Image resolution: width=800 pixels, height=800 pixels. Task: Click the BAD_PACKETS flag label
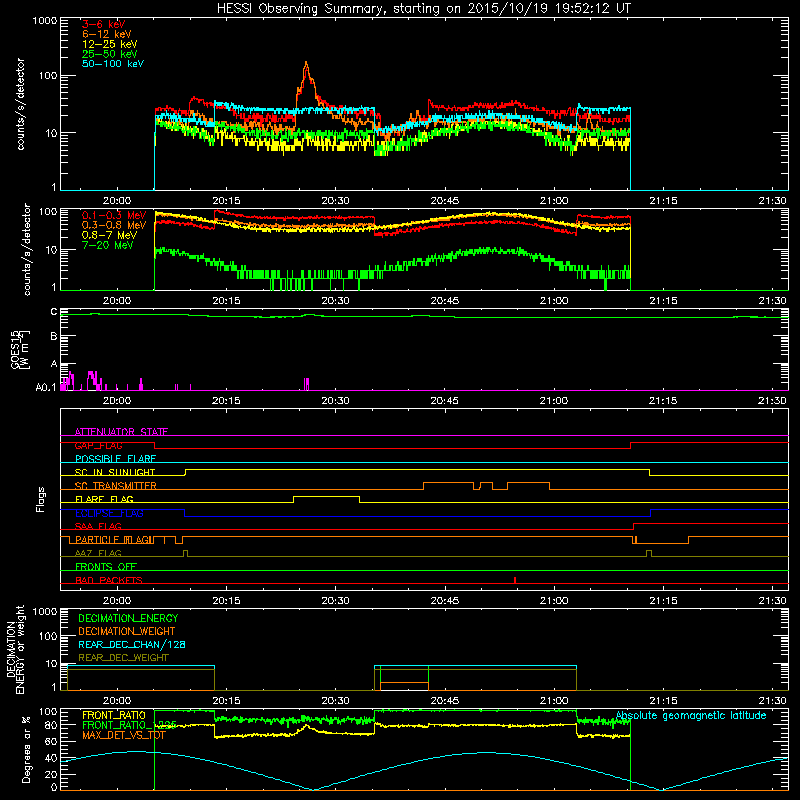point(109,580)
